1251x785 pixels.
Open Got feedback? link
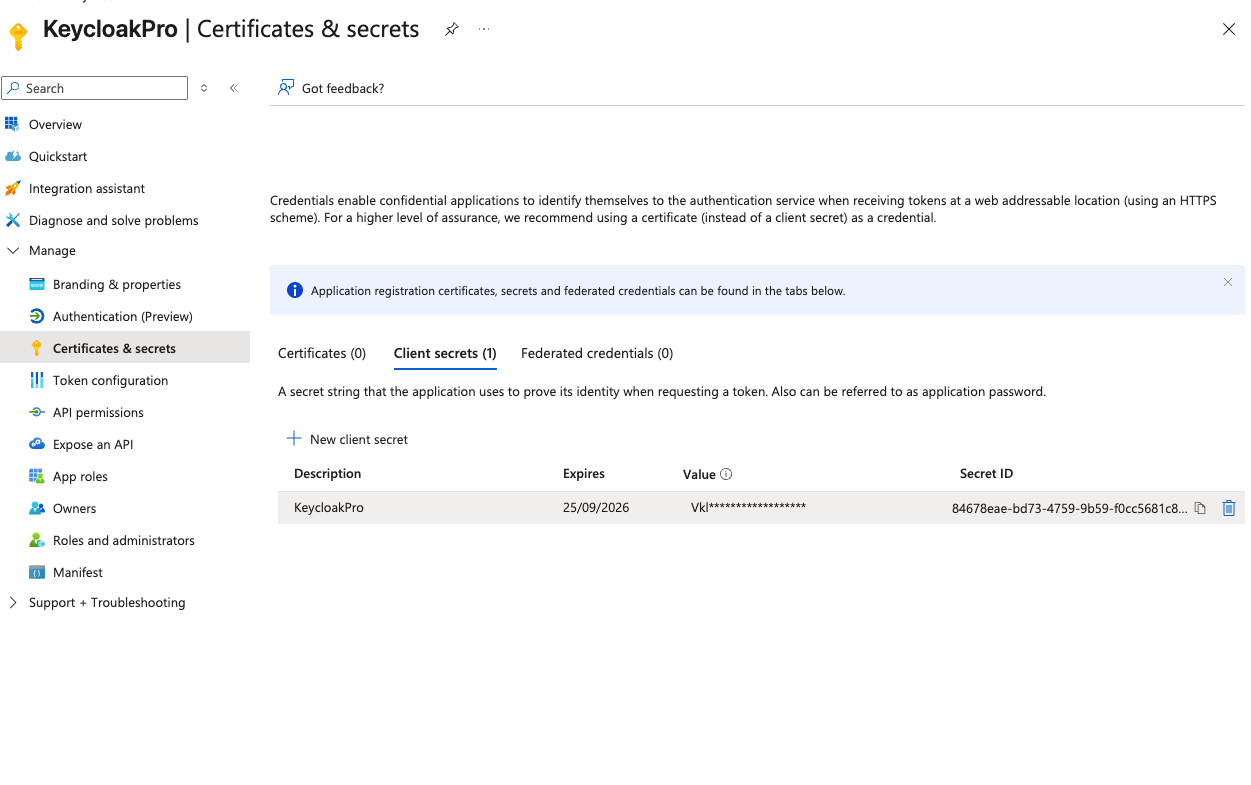pos(343,88)
